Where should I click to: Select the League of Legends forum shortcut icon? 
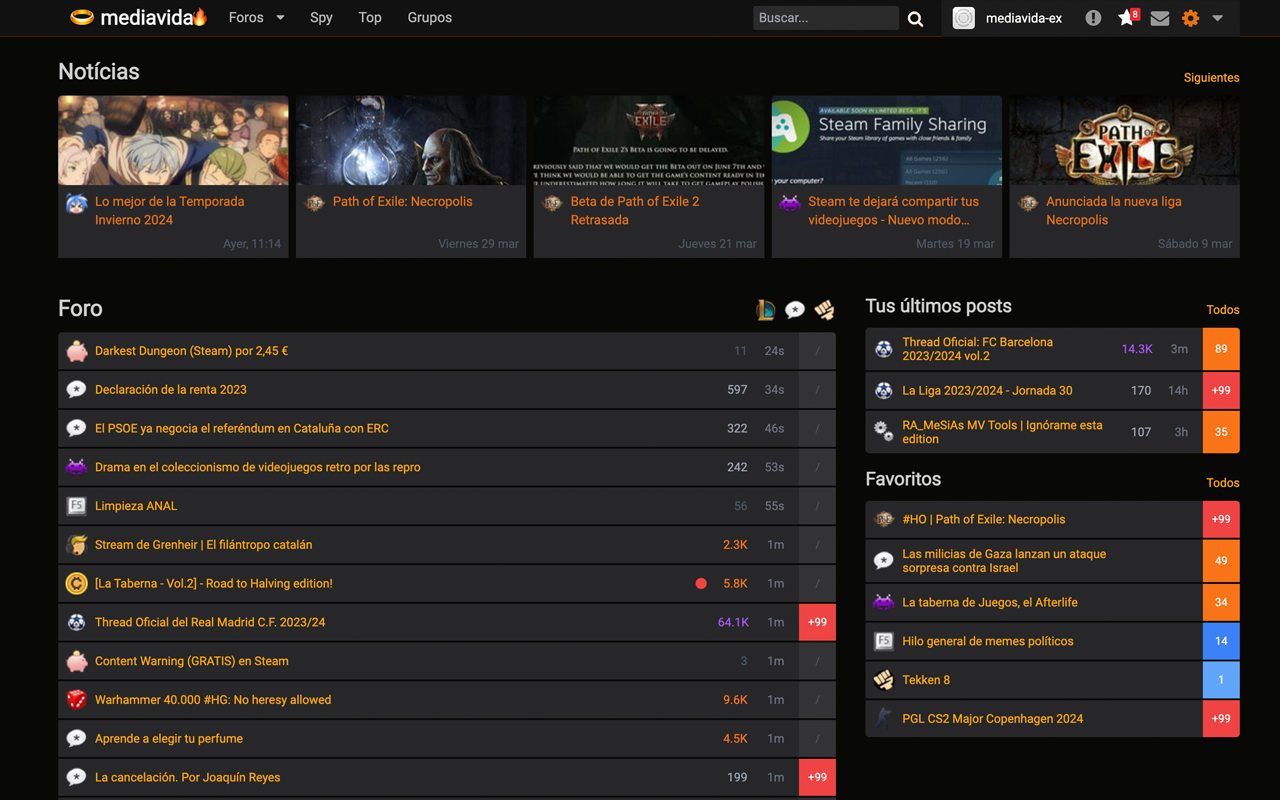[765, 310]
